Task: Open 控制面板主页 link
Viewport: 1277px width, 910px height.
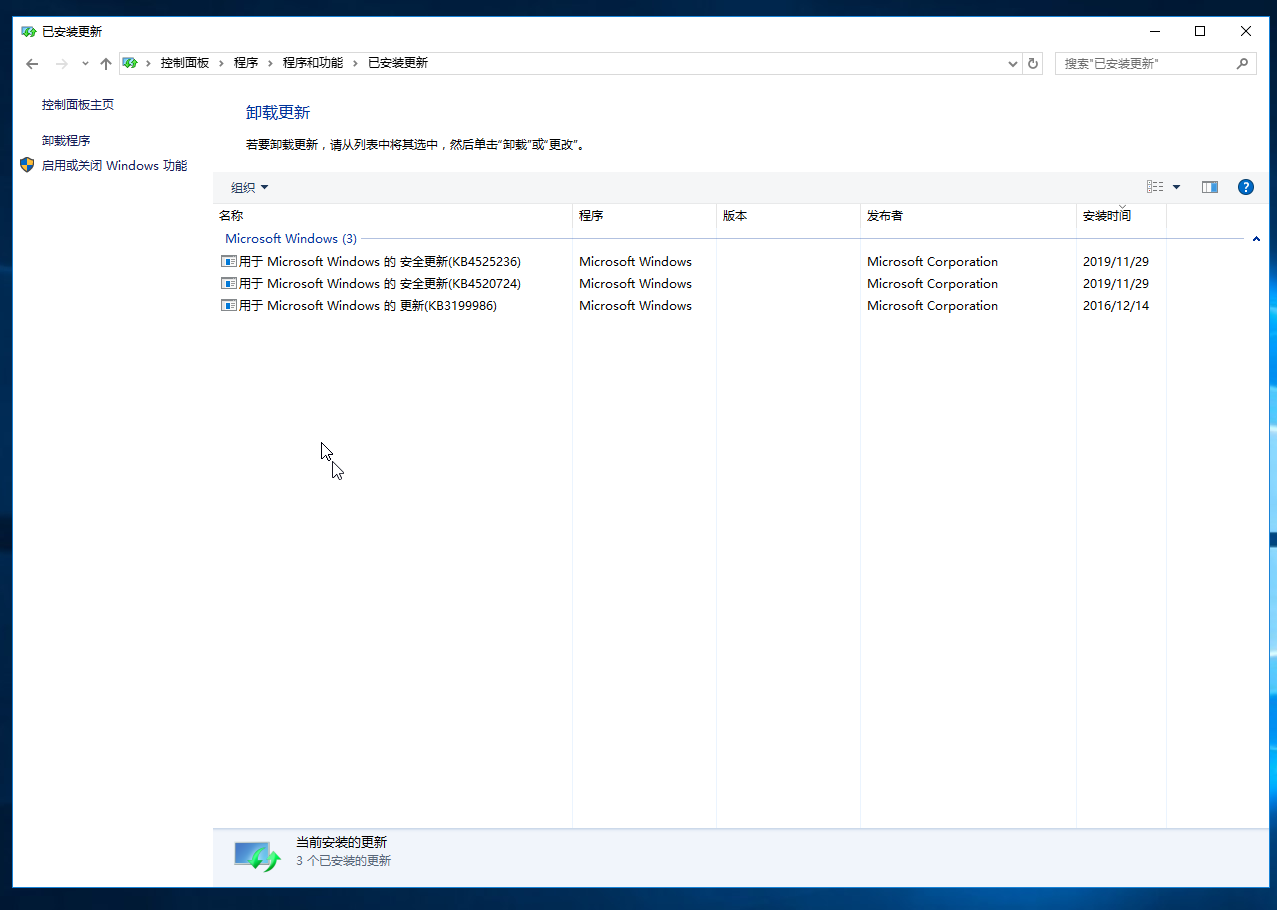Action: (78, 104)
